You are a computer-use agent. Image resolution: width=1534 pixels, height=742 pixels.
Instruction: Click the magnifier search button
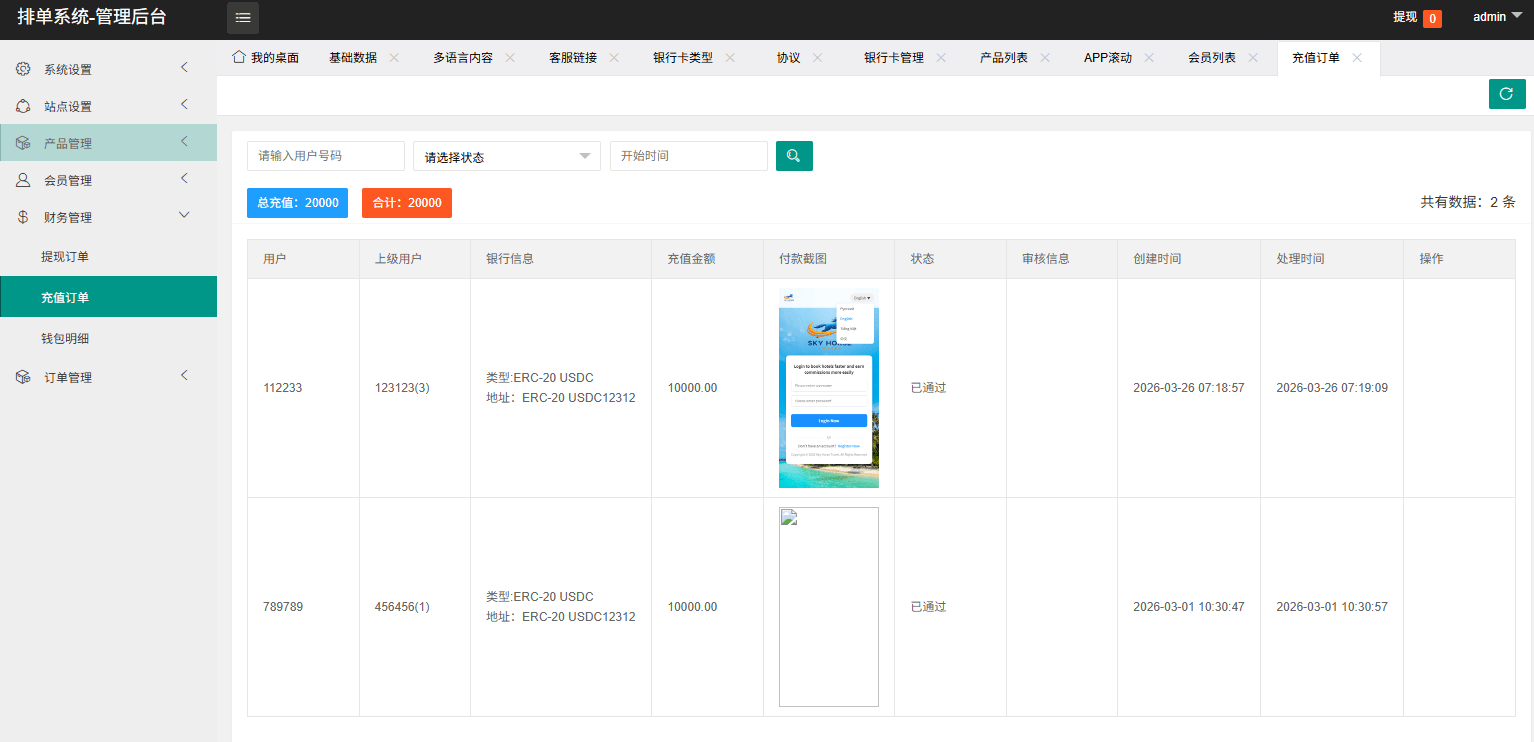click(794, 156)
